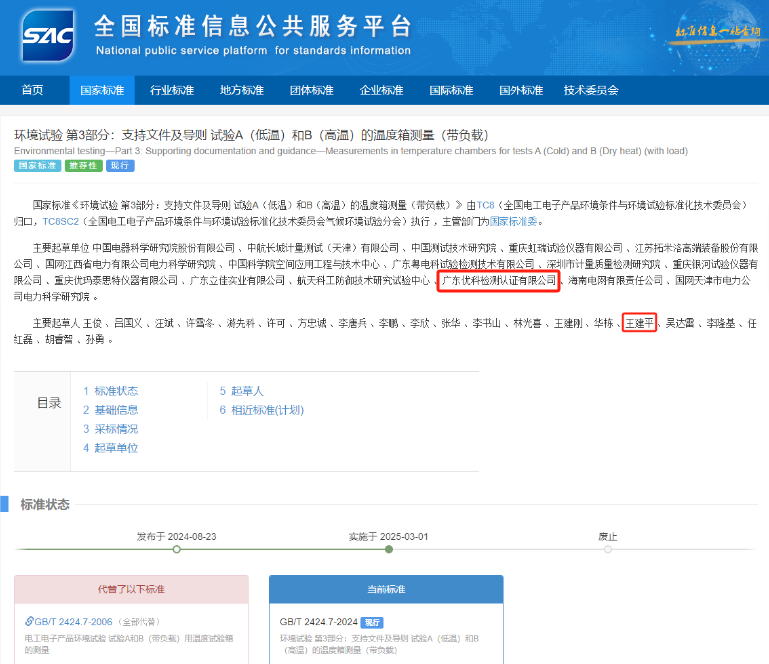The height and width of the screenshot is (664, 769).
Task: Open the TC8 committee link
Action: (485, 204)
